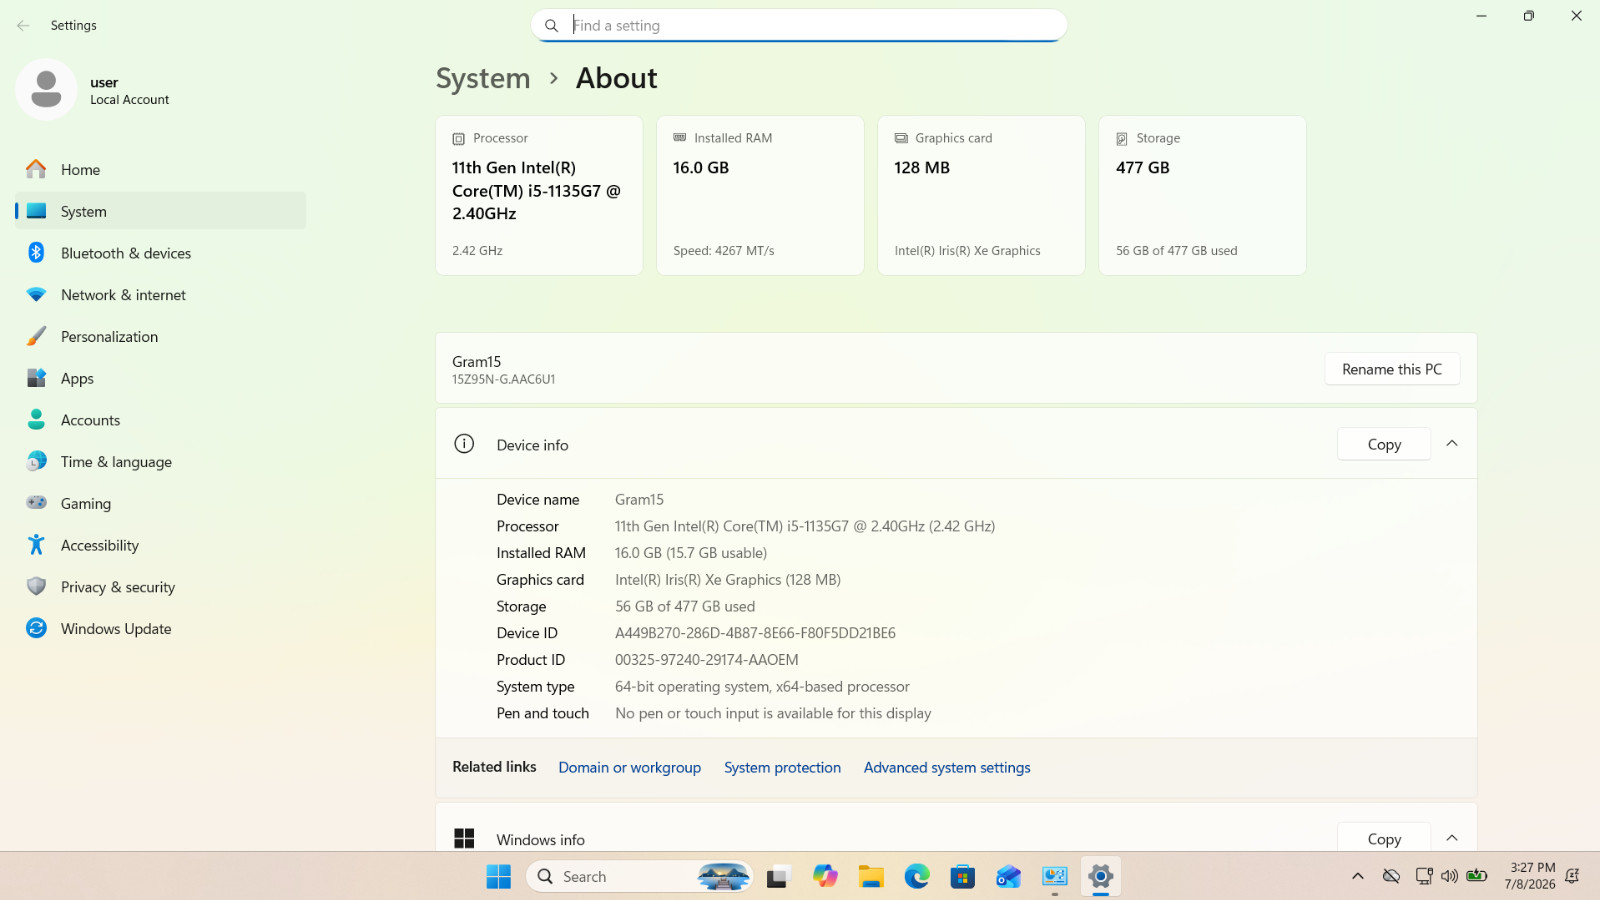This screenshot has width=1600, height=900.
Task: Select the Time & language menu item
Action: (160, 462)
